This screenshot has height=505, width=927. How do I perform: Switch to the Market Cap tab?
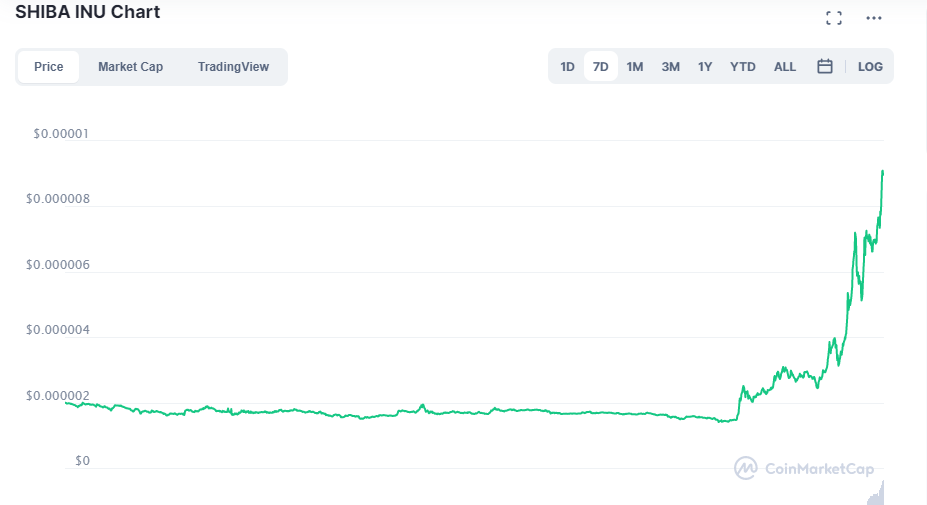point(130,67)
